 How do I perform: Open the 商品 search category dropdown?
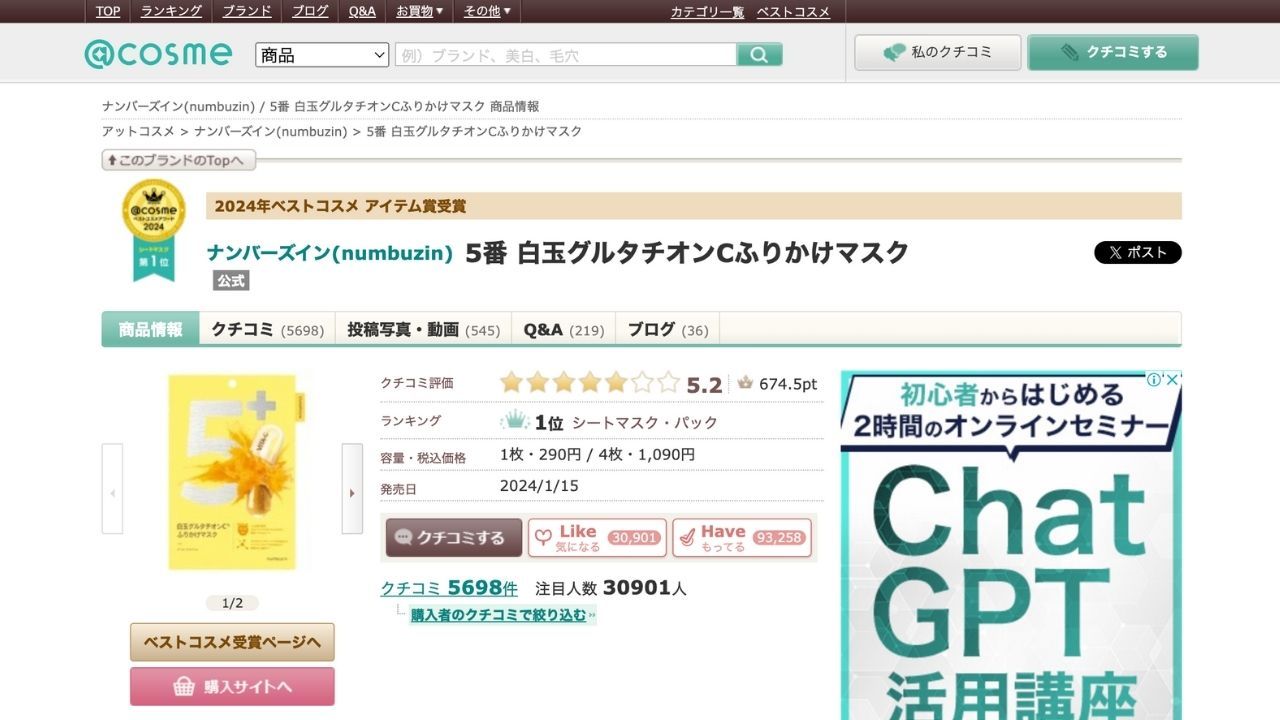pyautogui.click(x=322, y=55)
